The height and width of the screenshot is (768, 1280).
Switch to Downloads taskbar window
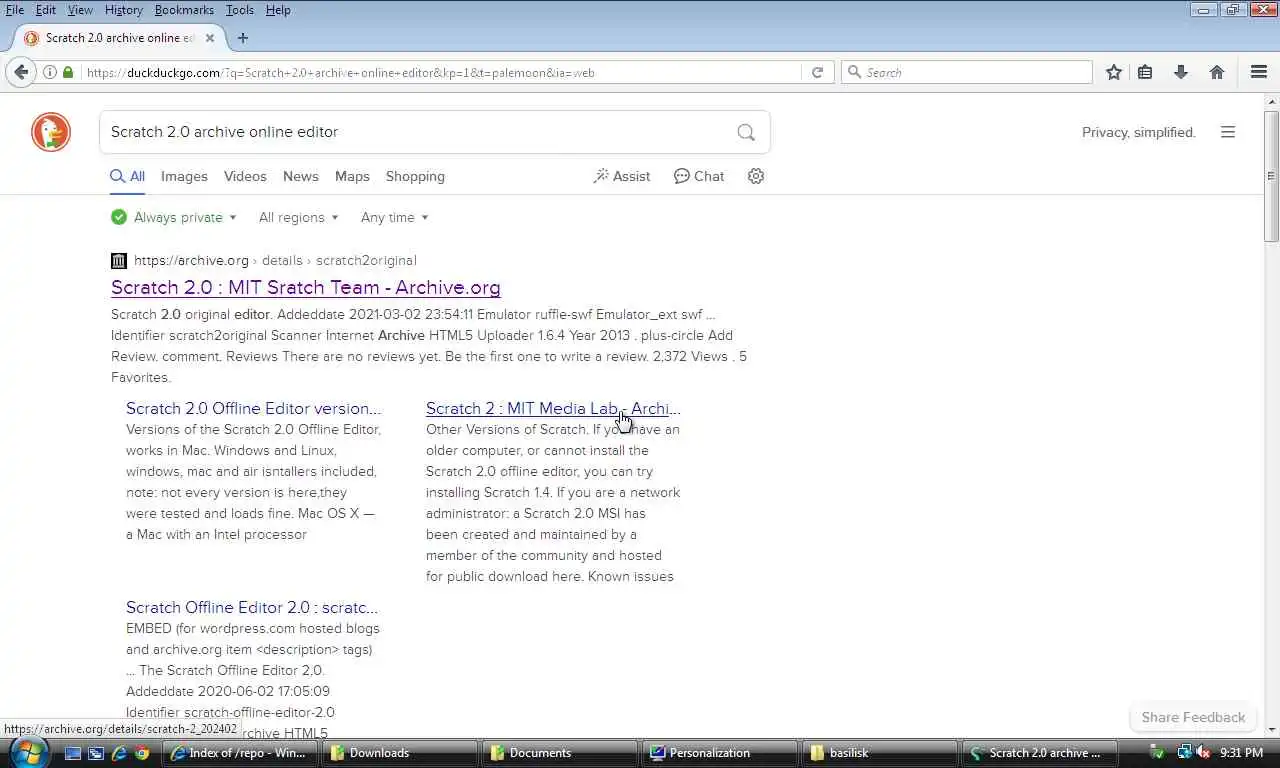400,752
